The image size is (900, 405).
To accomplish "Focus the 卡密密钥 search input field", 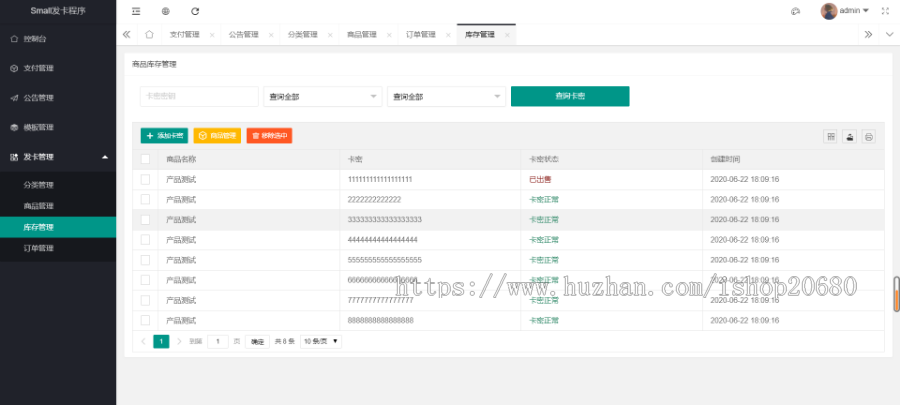I will click(x=199, y=96).
